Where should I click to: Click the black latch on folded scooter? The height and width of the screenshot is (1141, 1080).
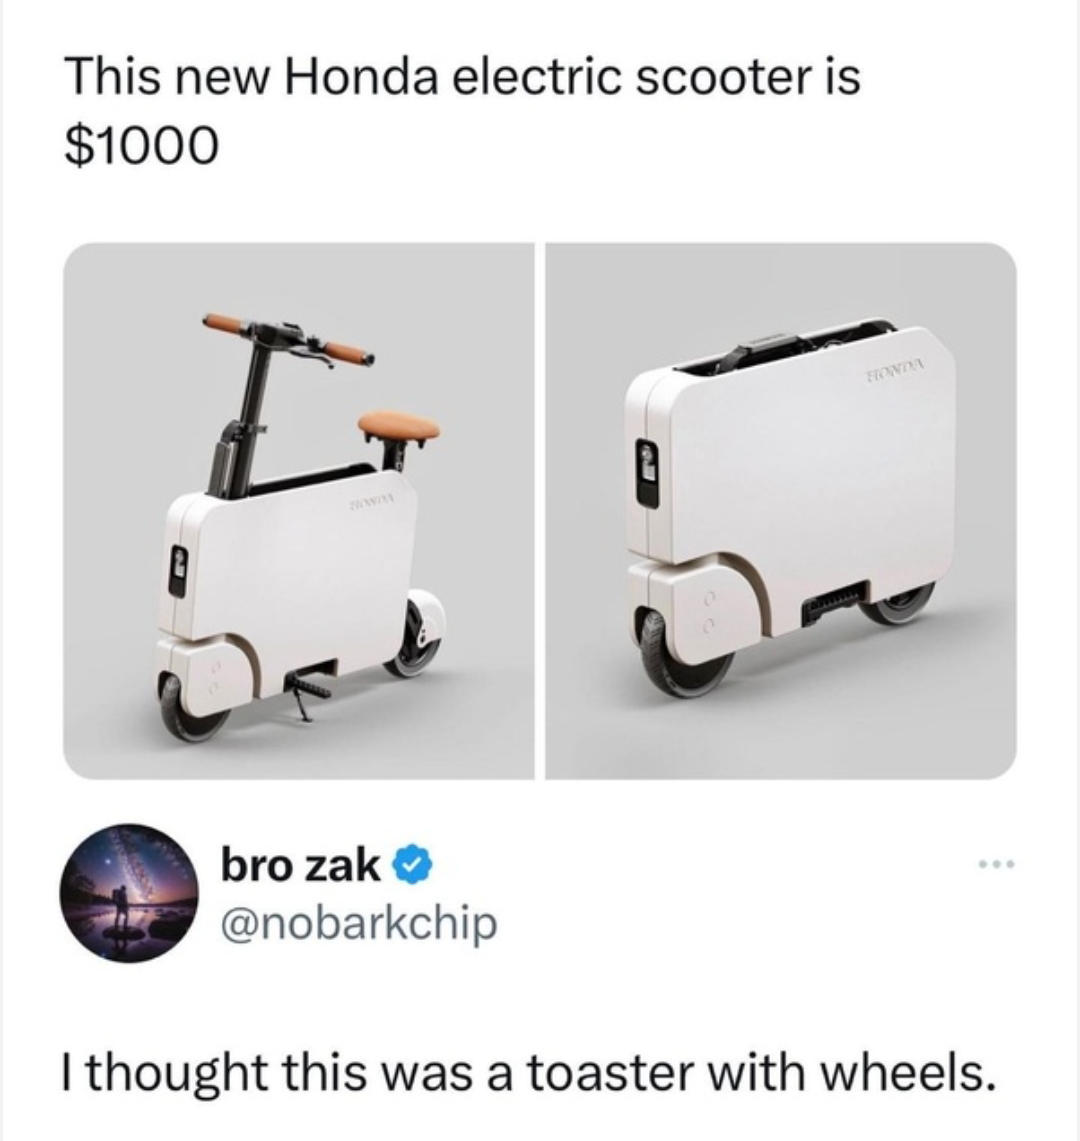[x=648, y=473]
